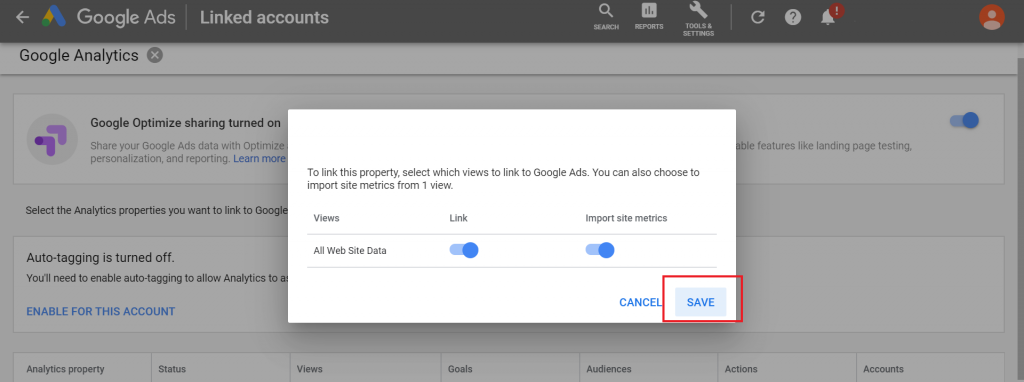This screenshot has width=1024, height=382.
Task: Click the dialog's Link column header
Action: click(x=458, y=218)
